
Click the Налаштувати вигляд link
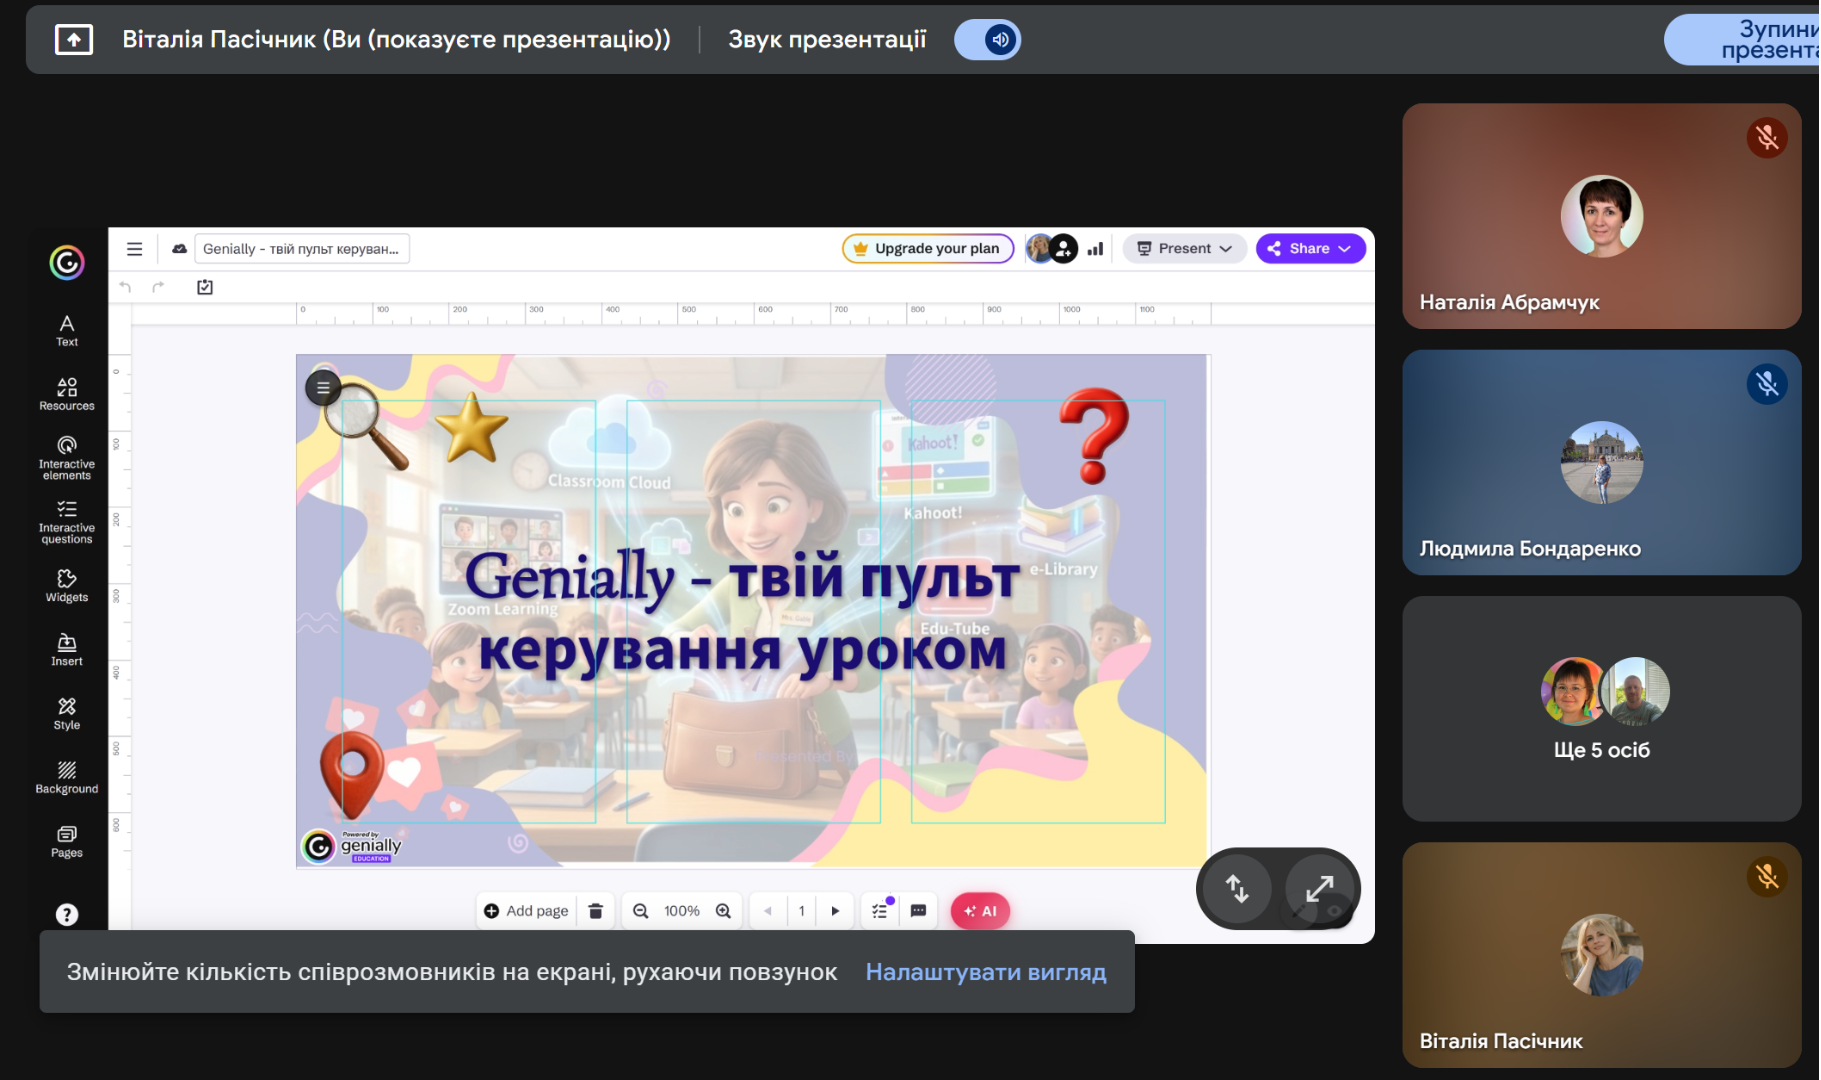tap(985, 972)
